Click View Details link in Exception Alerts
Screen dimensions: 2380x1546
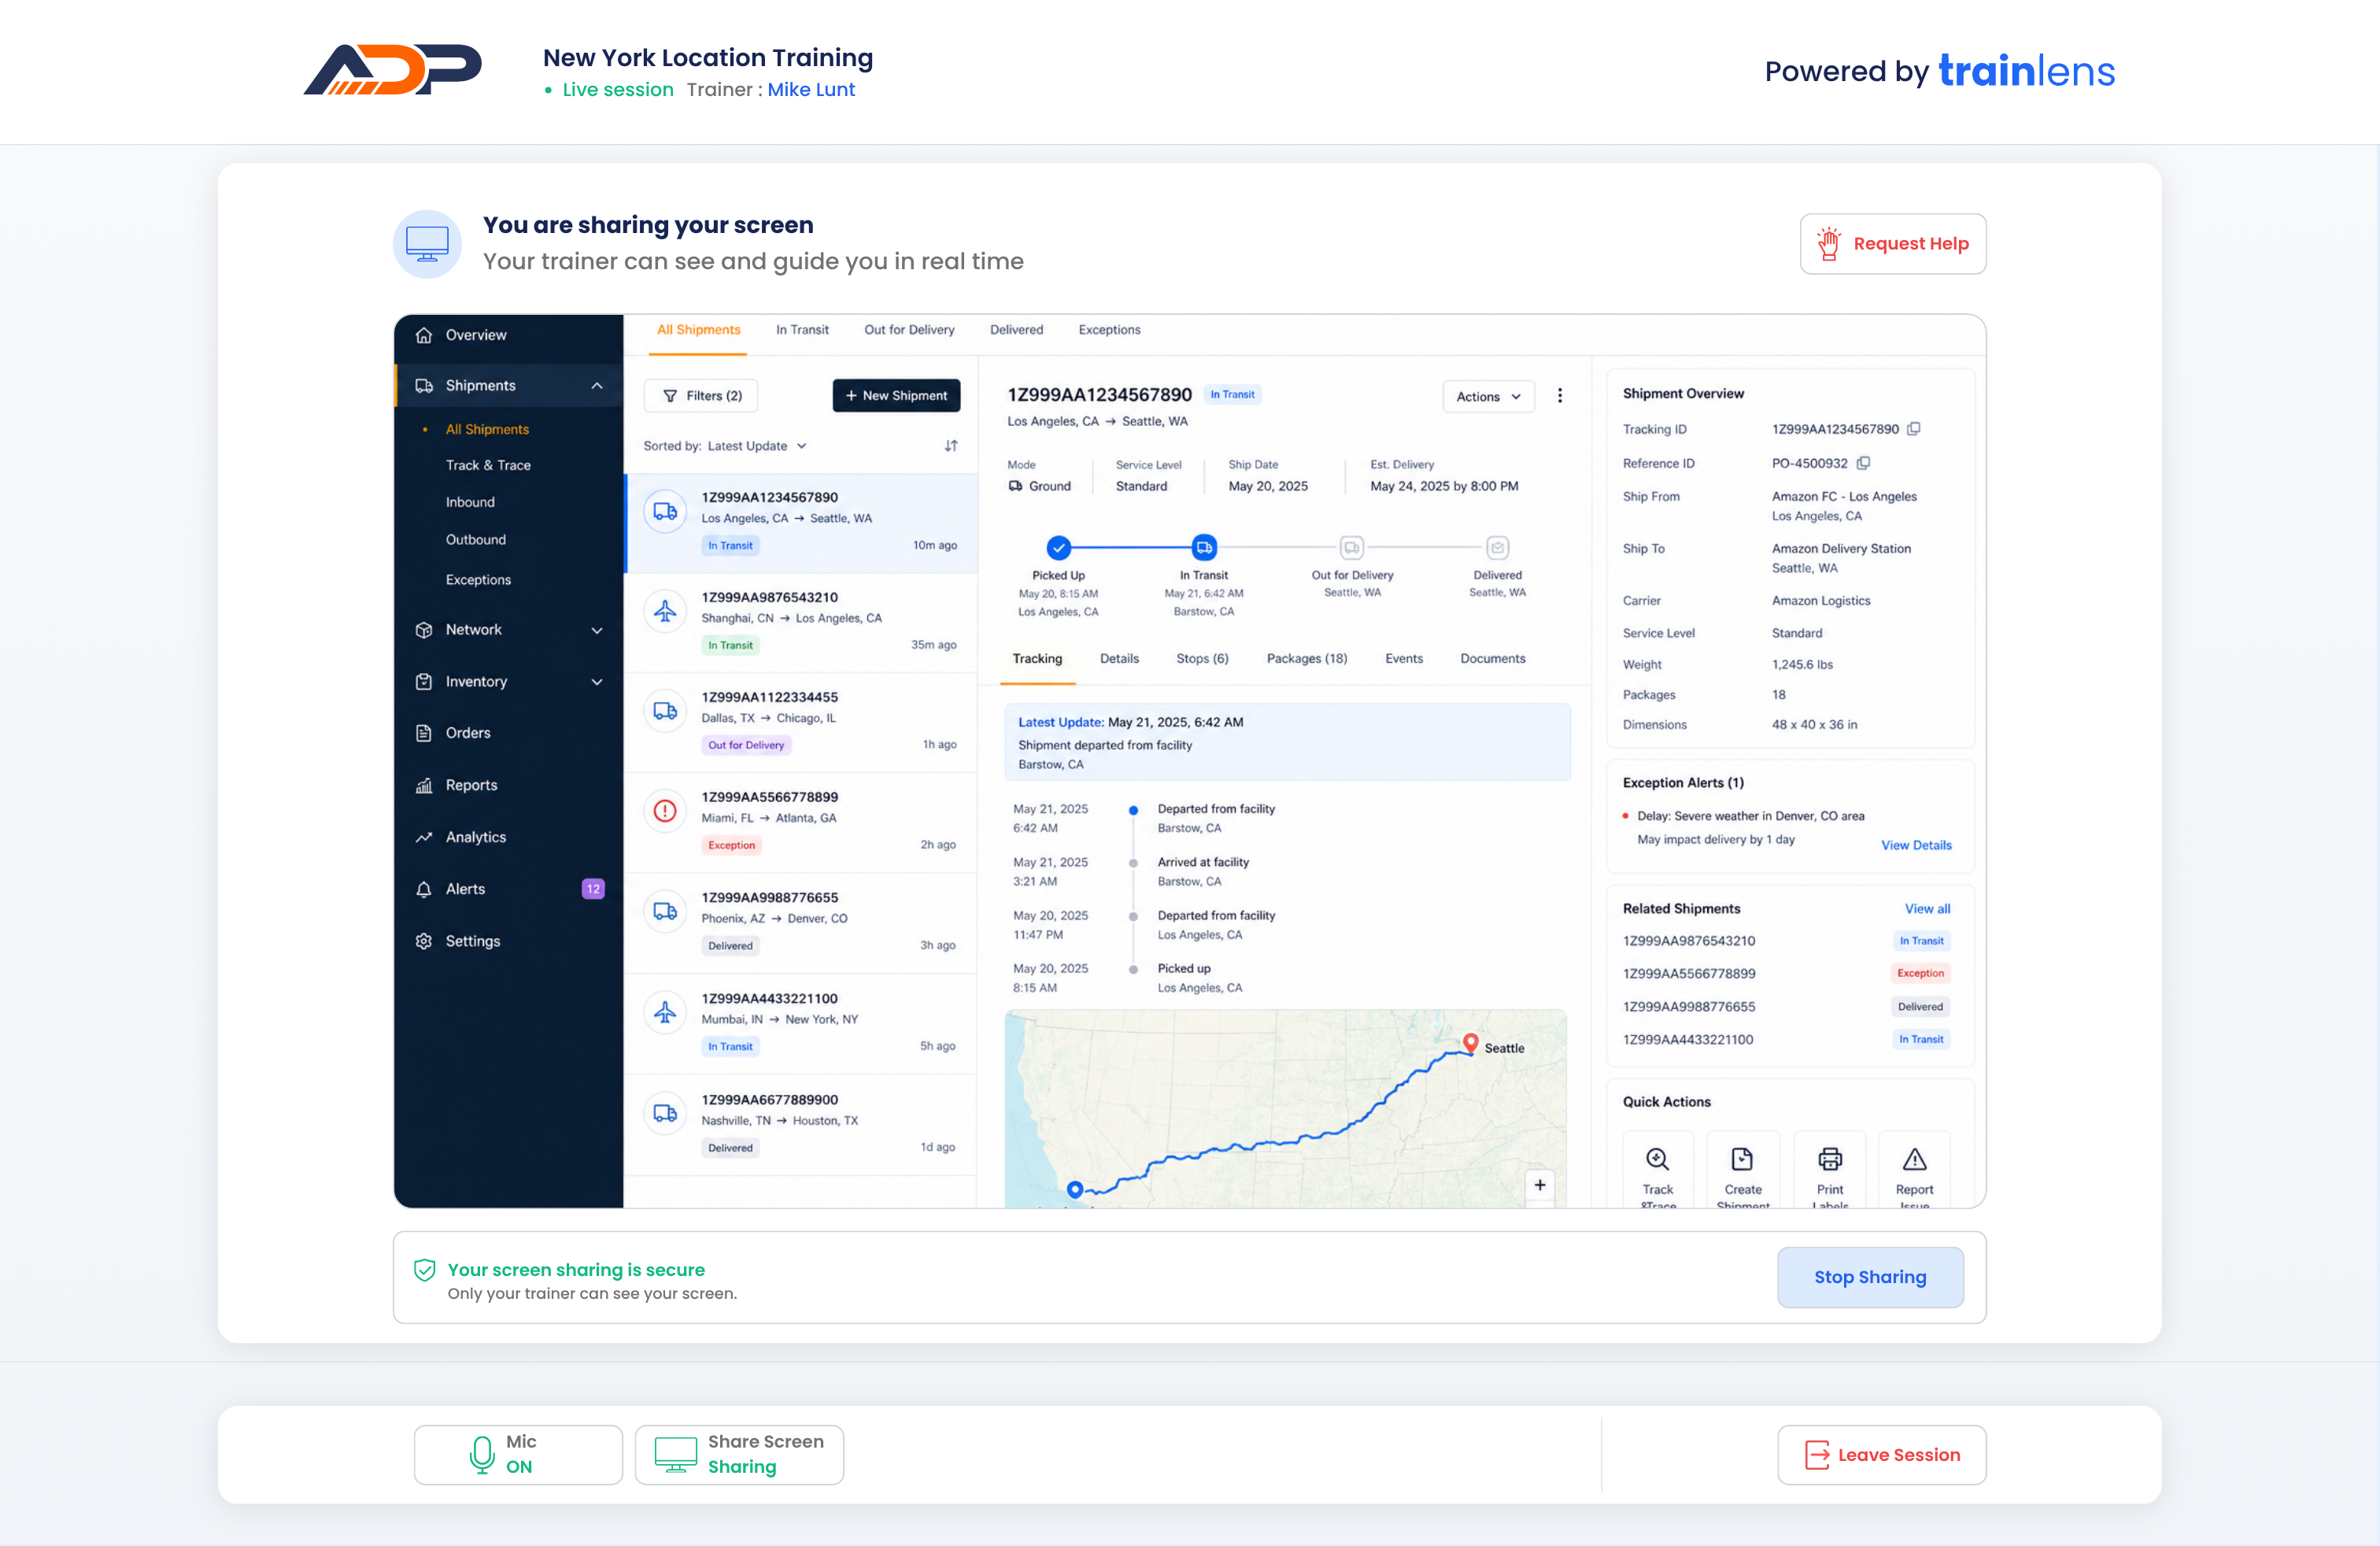[x=1915, y=845]
